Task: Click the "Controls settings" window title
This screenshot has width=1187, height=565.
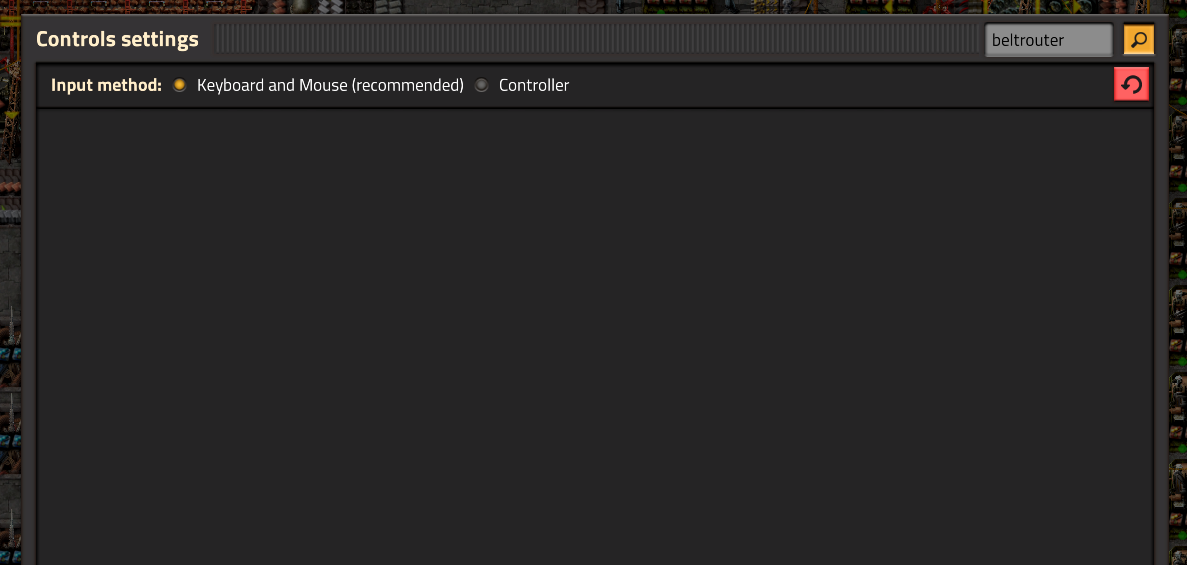Action: point(117,39)
